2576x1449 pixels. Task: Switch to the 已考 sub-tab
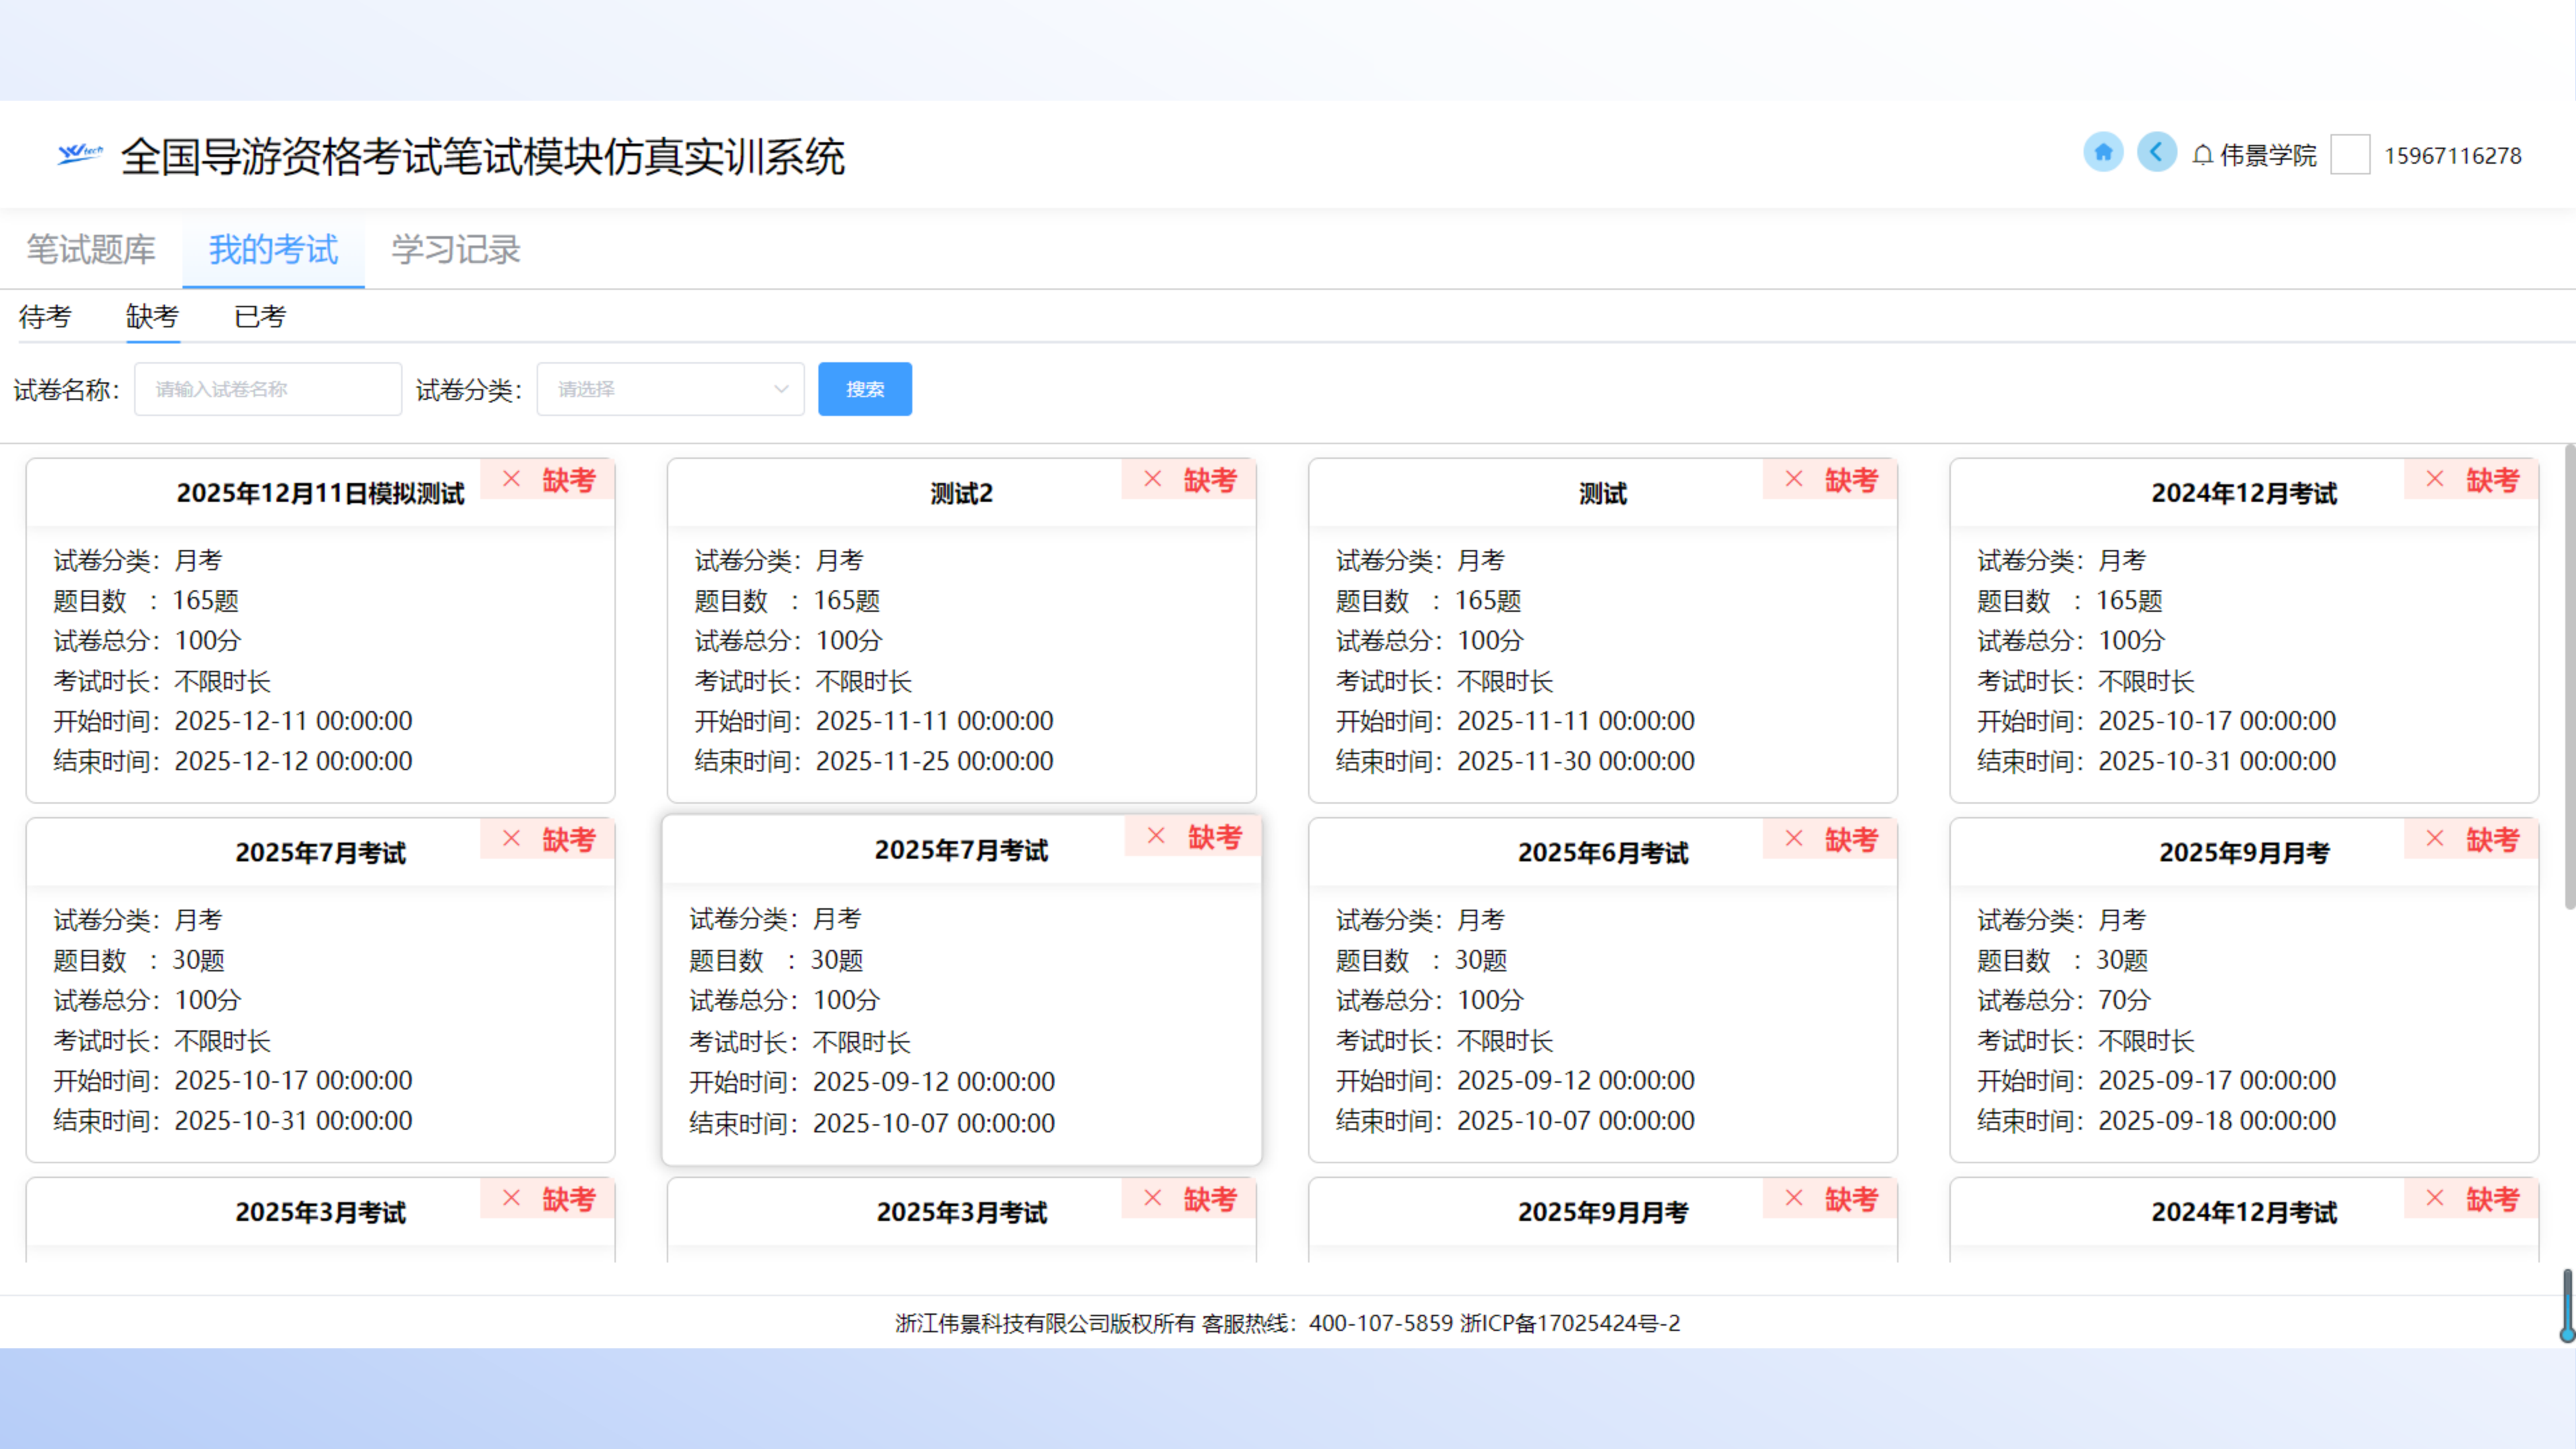pyautogui.click(x=260, y=317)
